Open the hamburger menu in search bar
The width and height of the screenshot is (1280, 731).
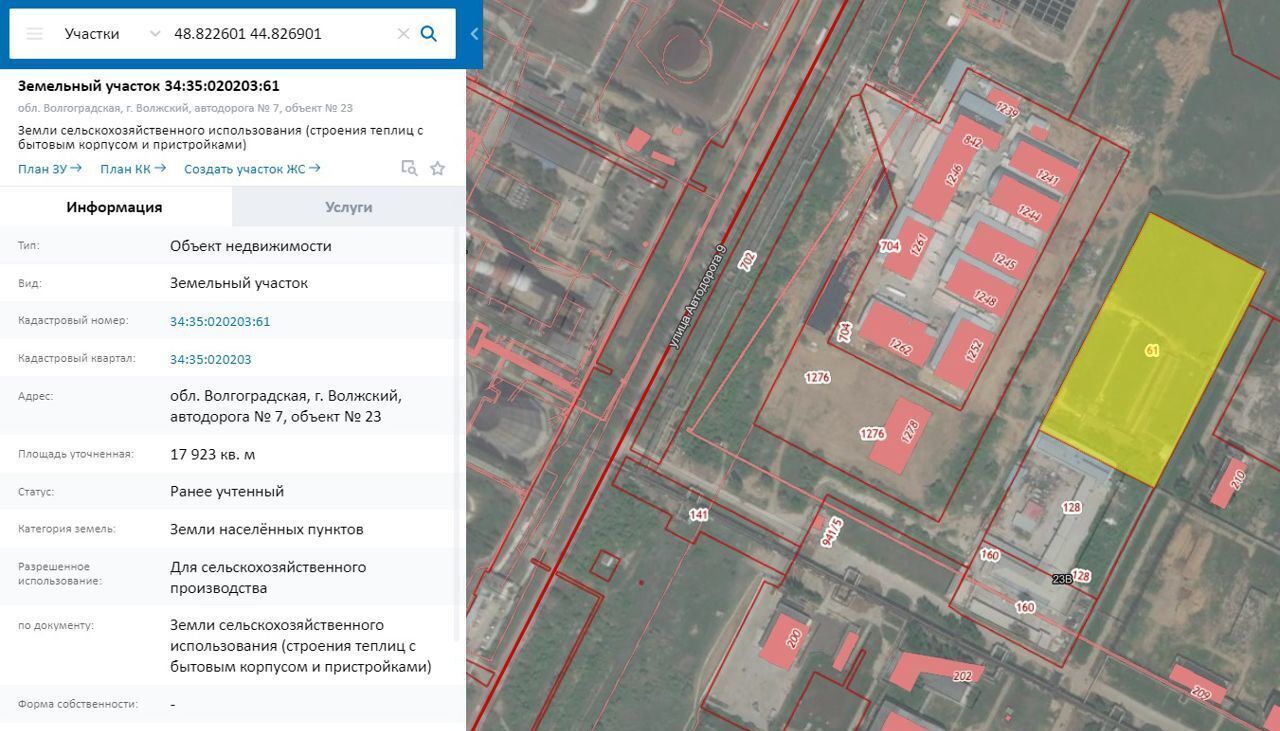point(35,34)
